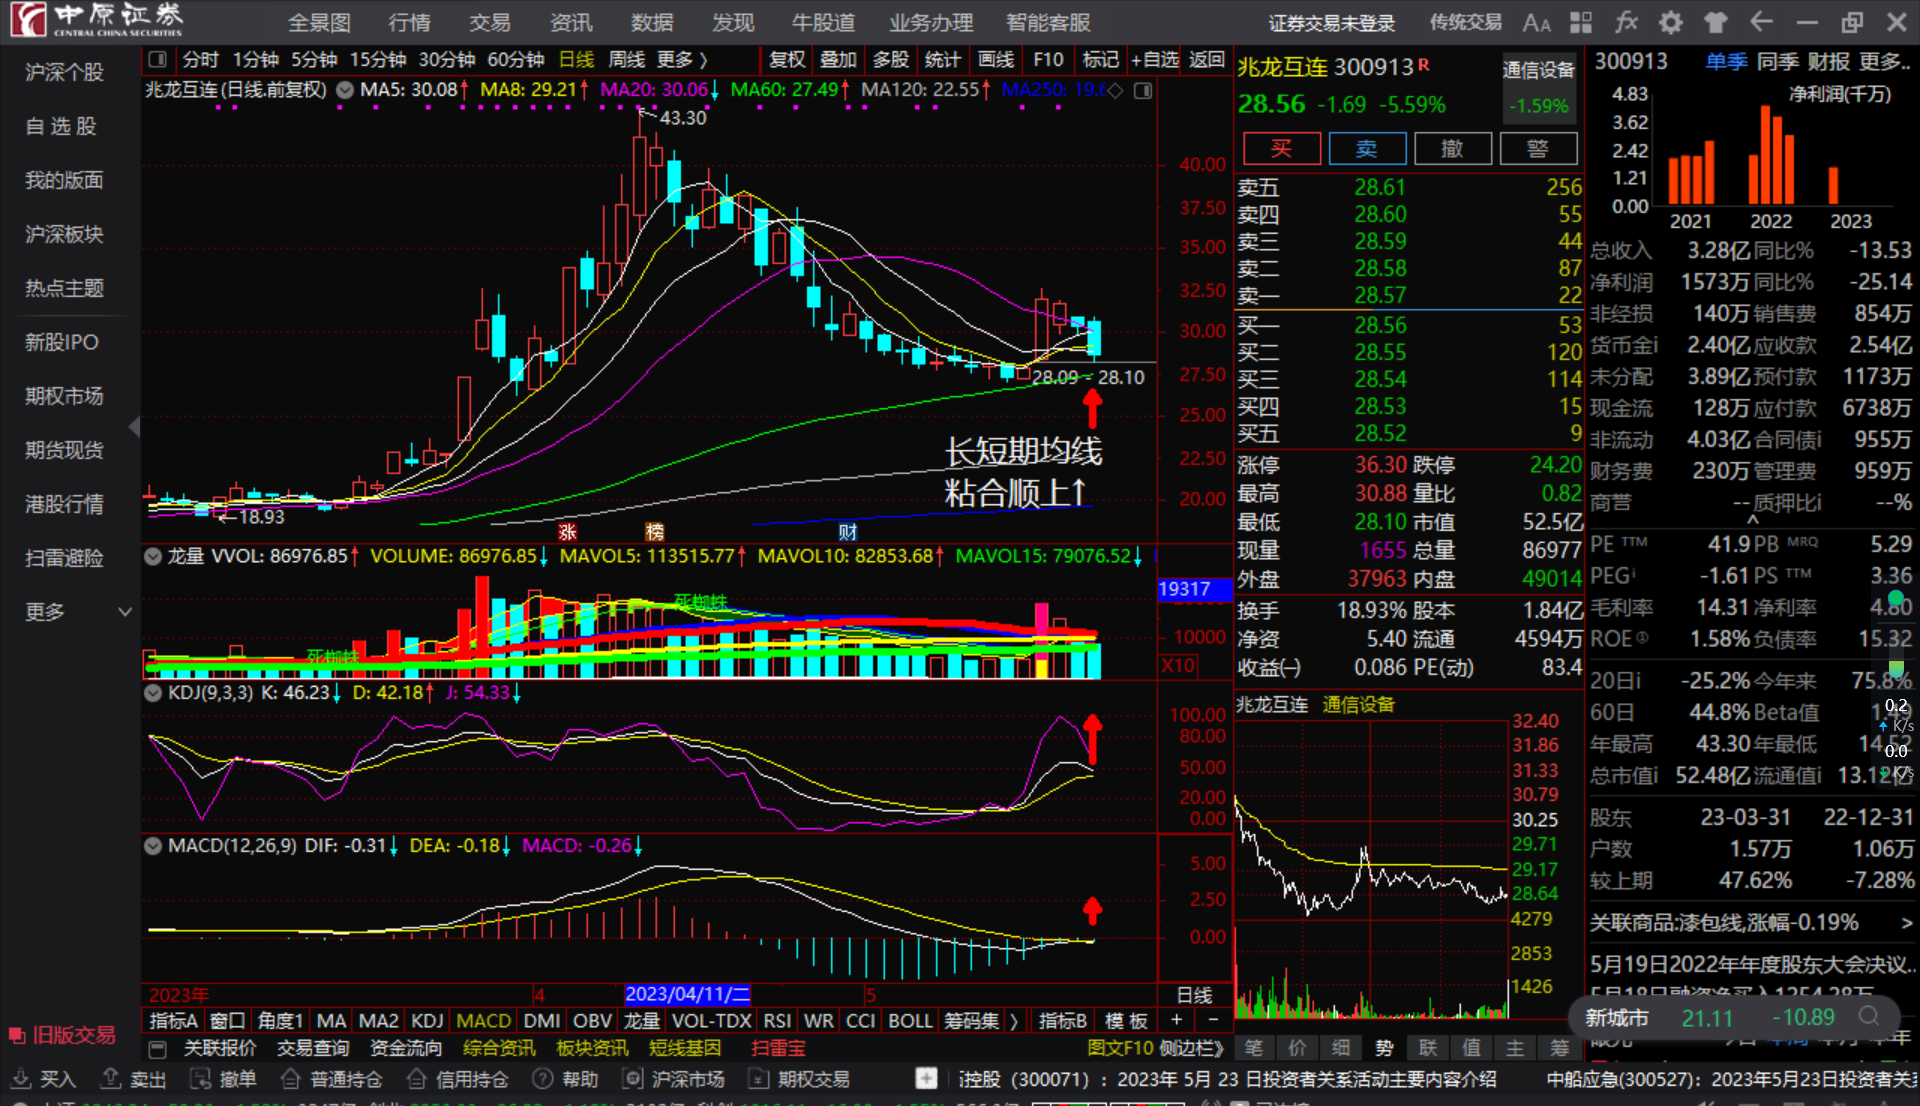1920x1106 pixels.
Task: Open the 交易 menu
Action: point(490,22)
